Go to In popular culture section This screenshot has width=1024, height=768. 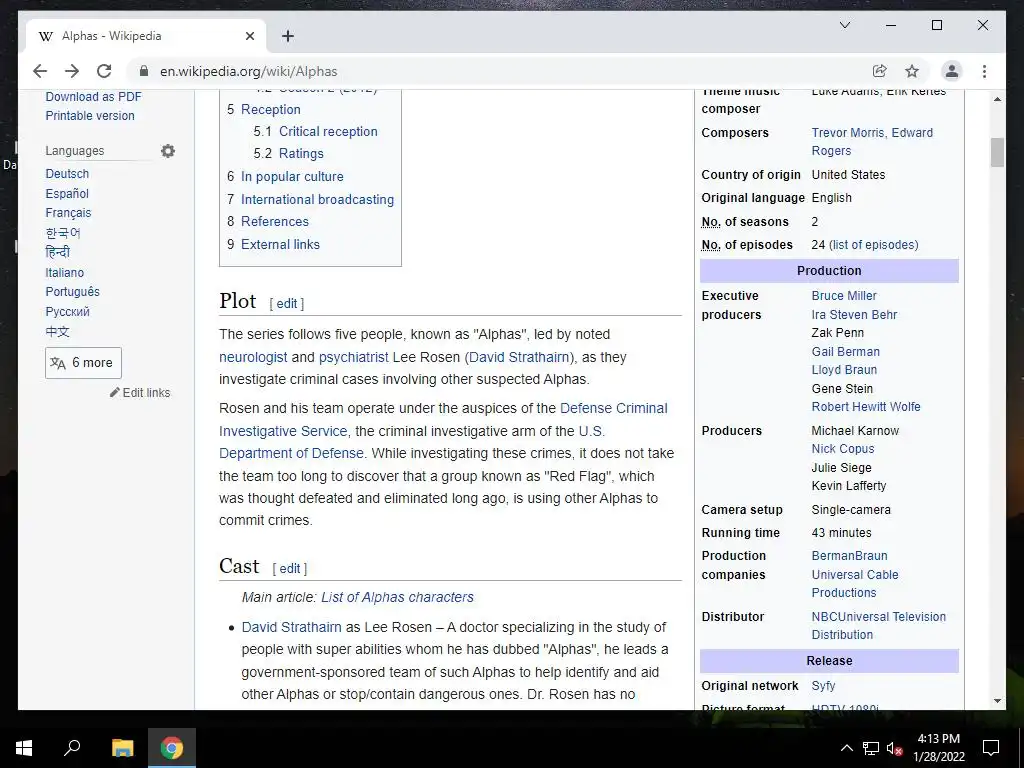pos(292,176)
